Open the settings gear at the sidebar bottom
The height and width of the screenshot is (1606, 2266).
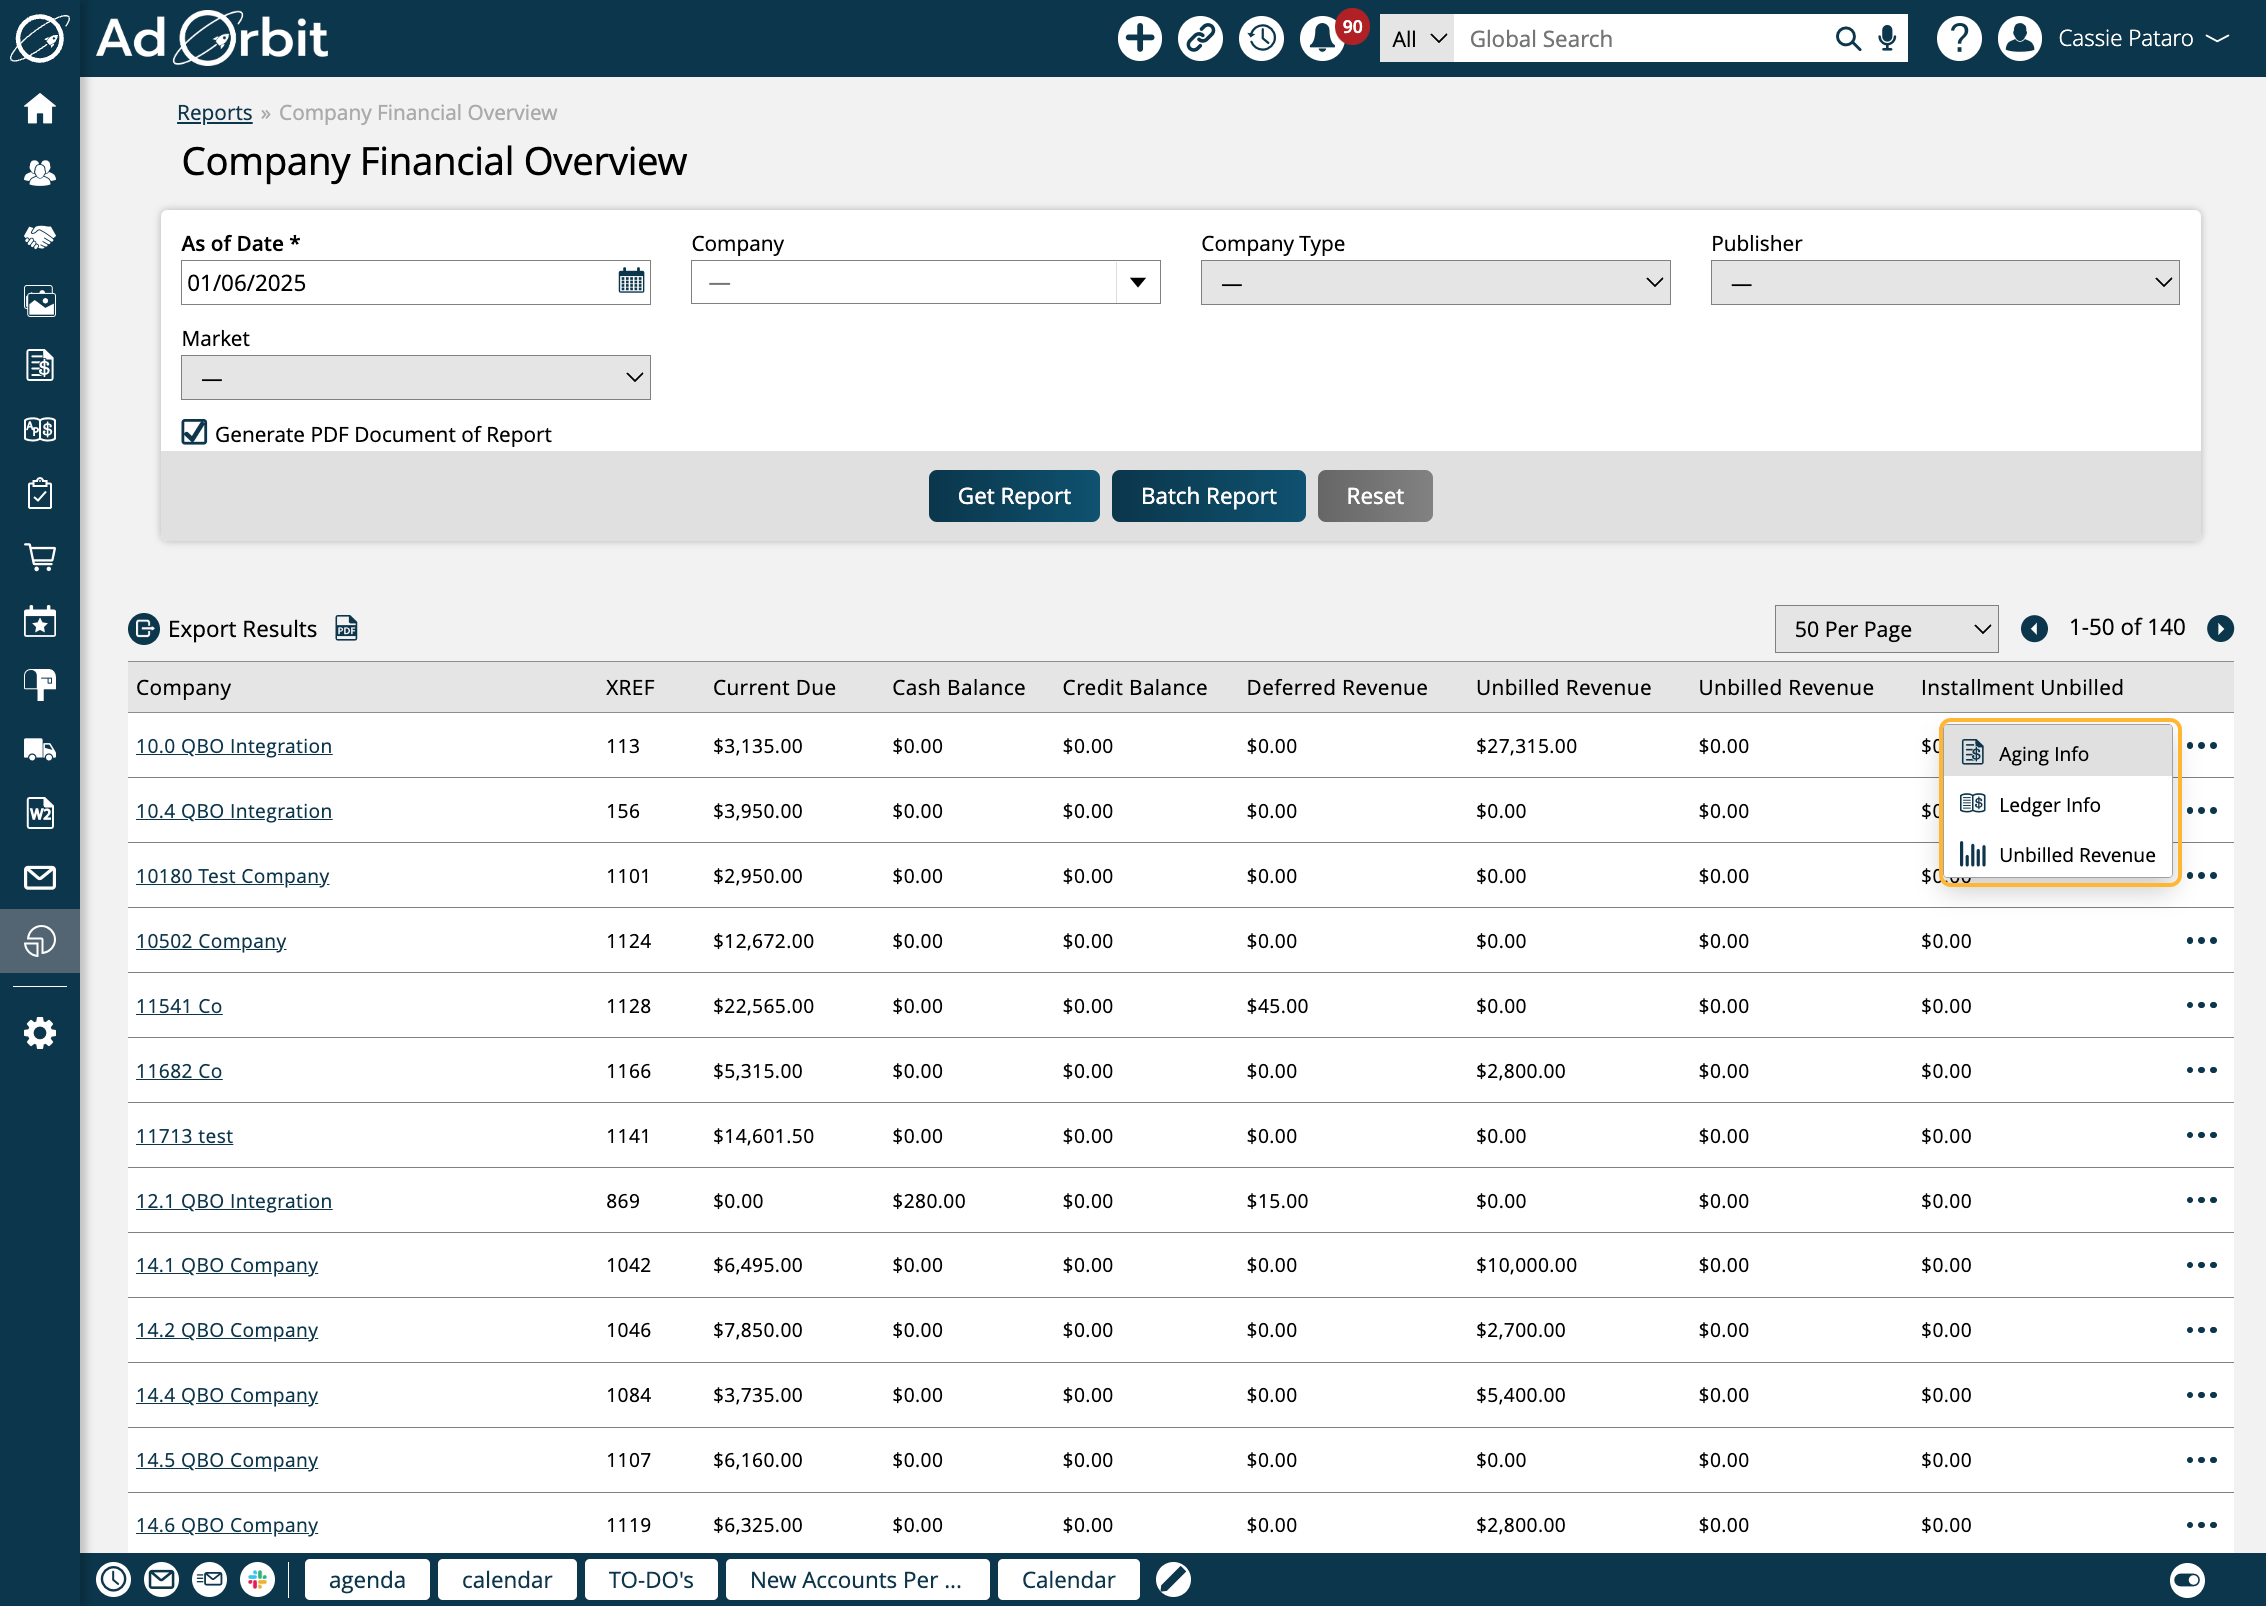point(40,1032)
